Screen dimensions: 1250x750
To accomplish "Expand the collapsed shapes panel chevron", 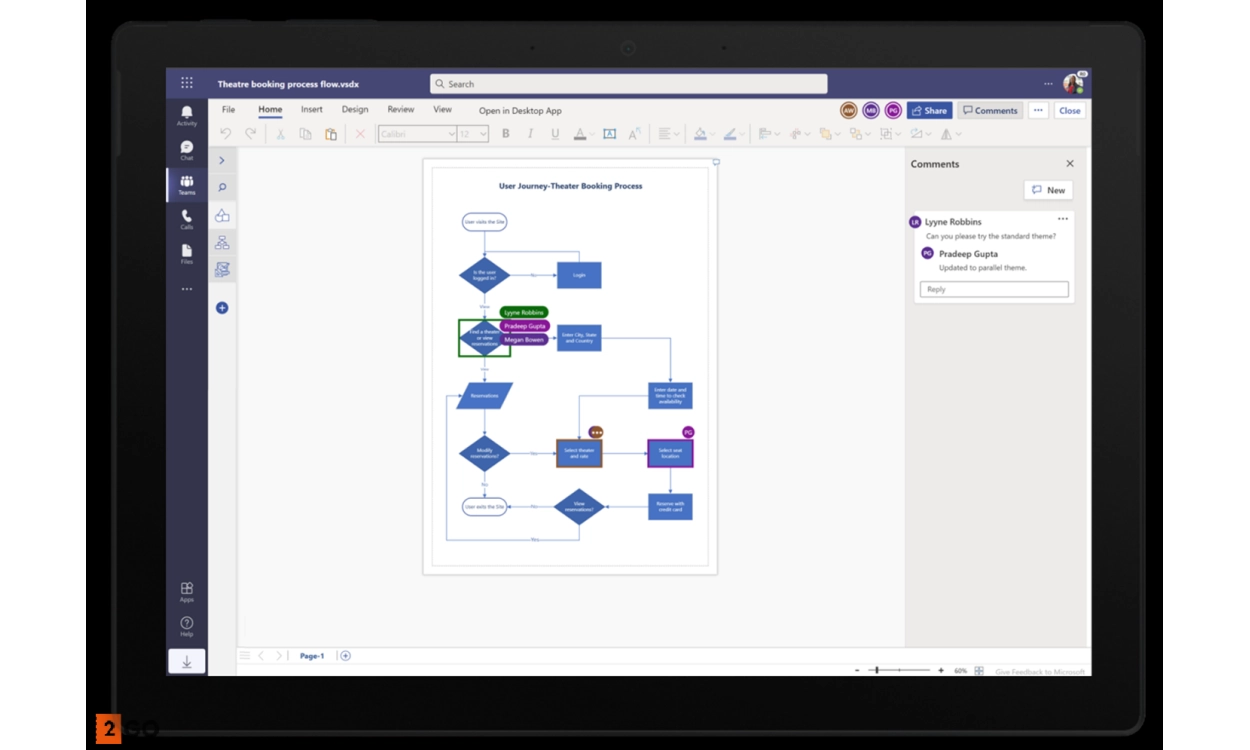I will pyautogui.click(x=222, y=160).
